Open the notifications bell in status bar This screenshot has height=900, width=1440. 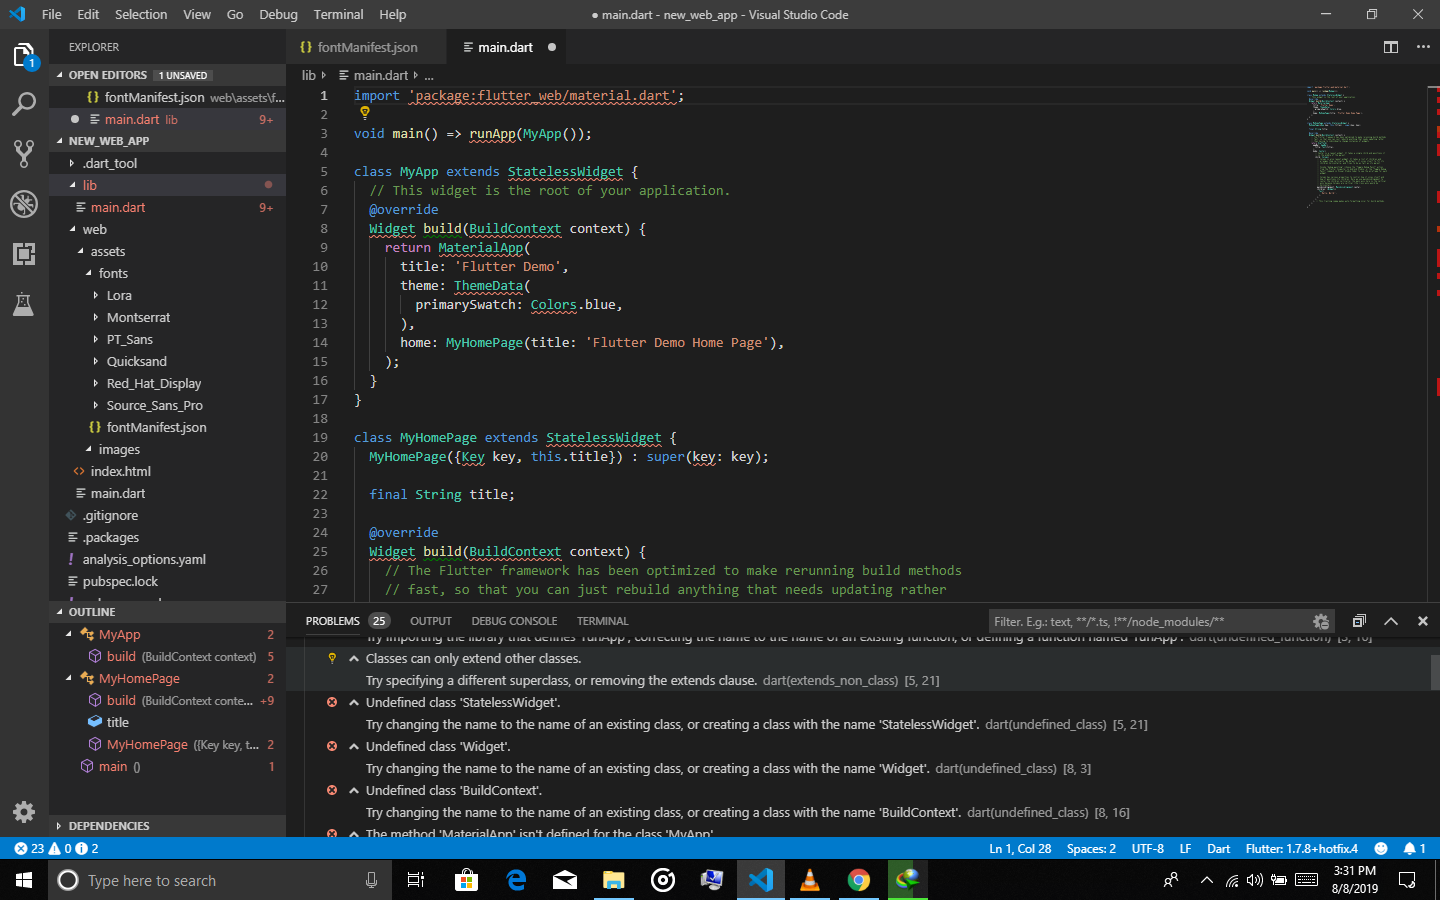point(1414,848)
